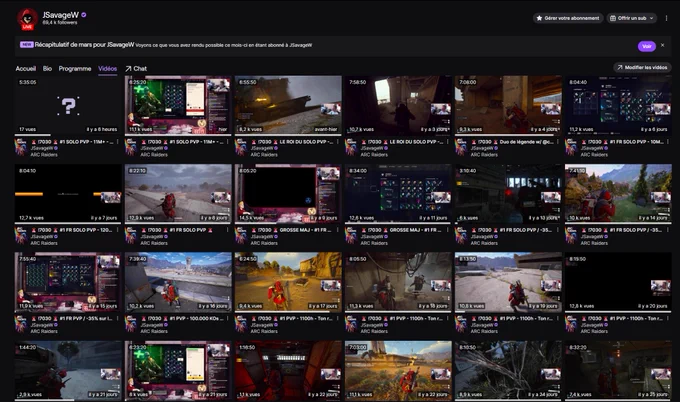The width and height of the screenshot is (680, 402).
Task: Open the JSavageW channel name heading
Action: (60, 15)
